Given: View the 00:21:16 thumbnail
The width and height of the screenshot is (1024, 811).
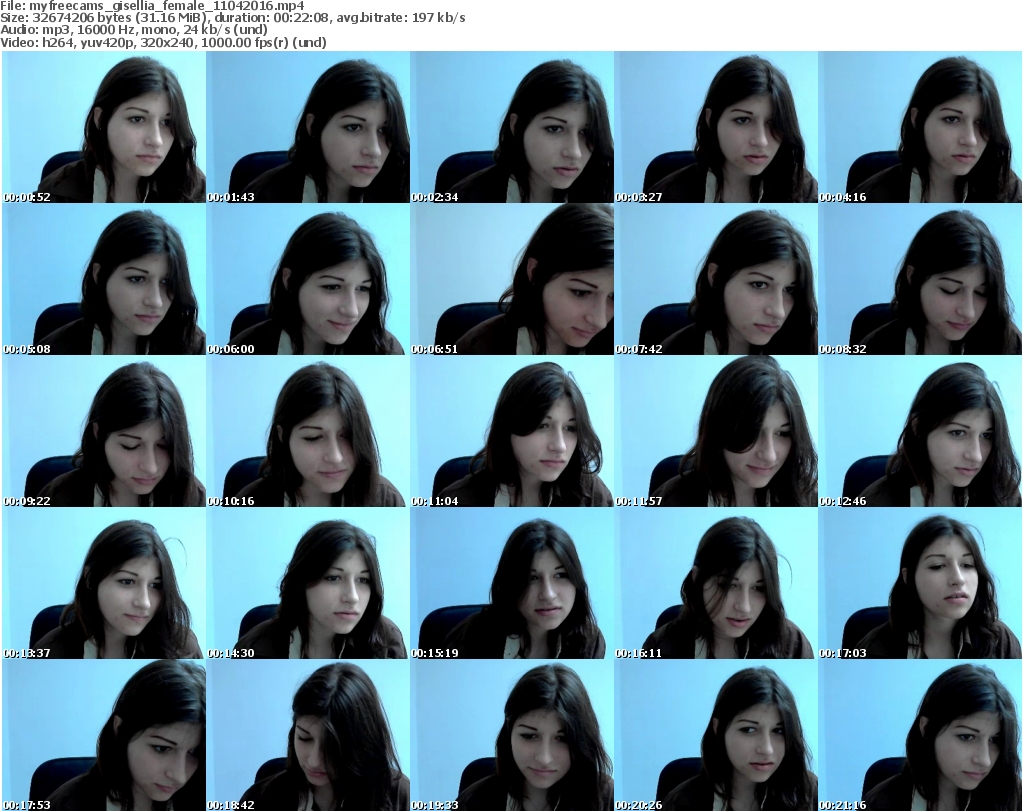Looking at the screenshot, I should tap(920, 735).
